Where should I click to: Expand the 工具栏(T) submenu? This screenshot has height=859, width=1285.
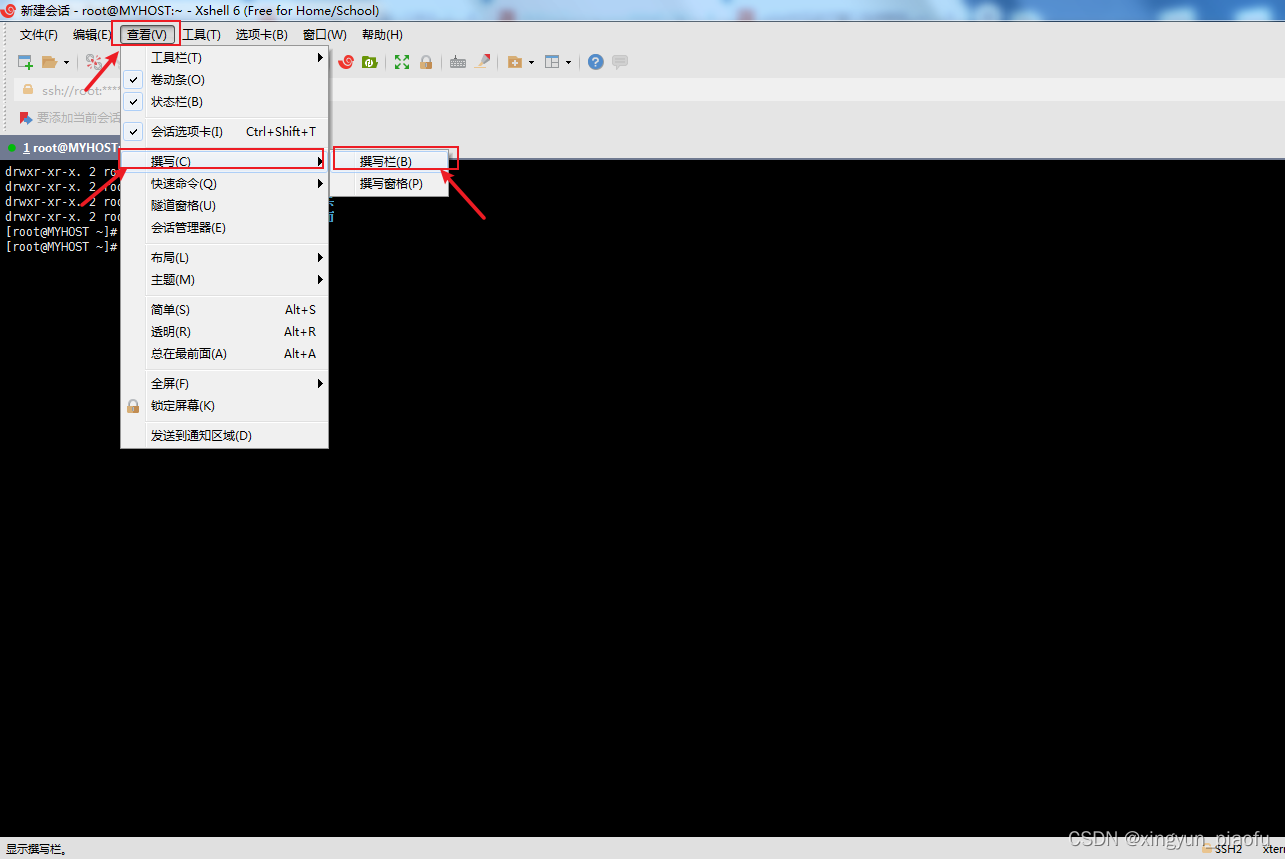[x=224, y=58]
